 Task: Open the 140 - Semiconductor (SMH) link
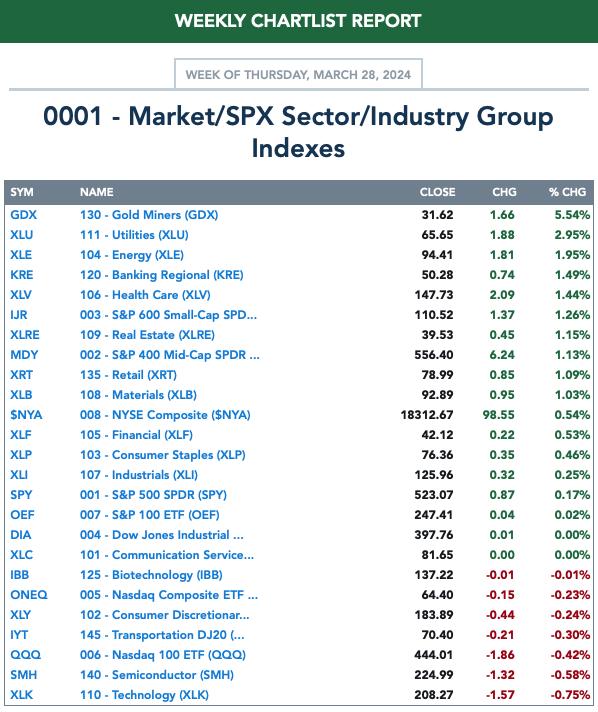[x=157, y=674]
